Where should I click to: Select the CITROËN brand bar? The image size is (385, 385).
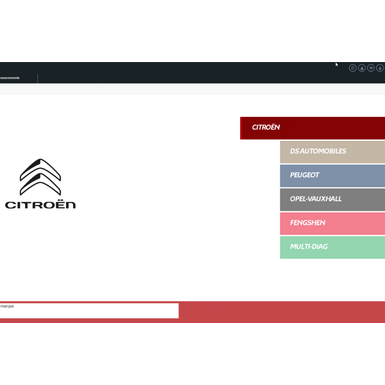point(312,128)
